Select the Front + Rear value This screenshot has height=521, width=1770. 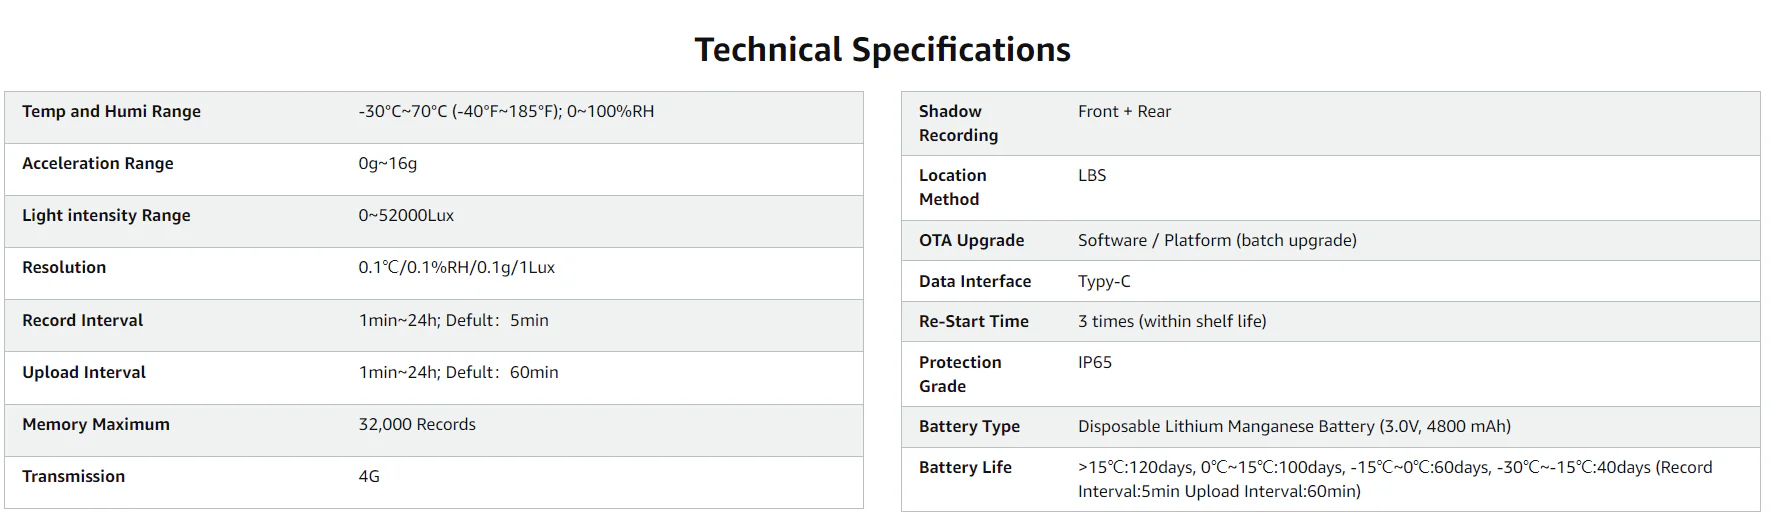[1124, 111]
